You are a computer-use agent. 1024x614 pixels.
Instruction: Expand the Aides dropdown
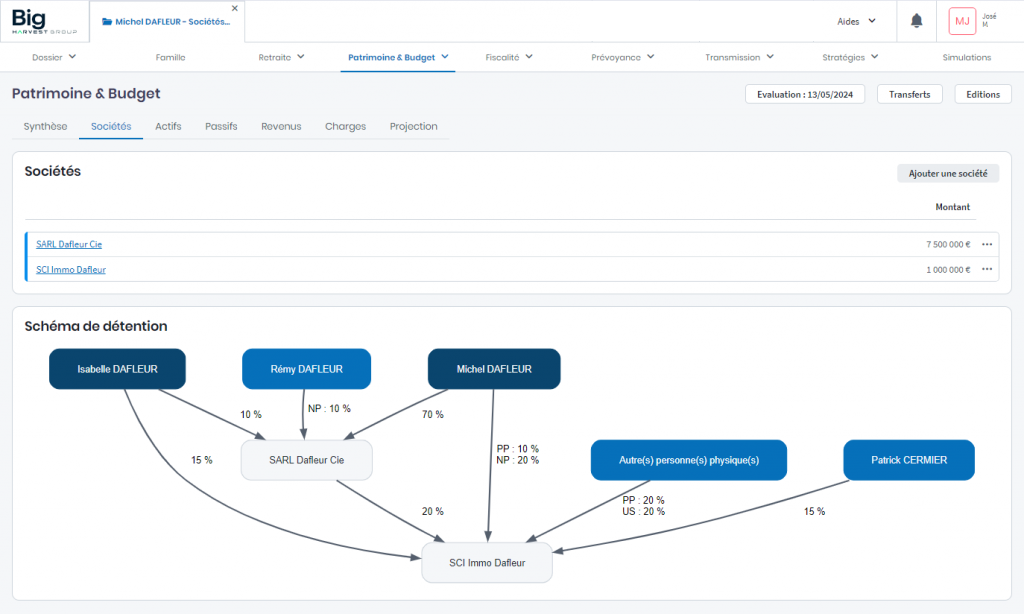click(856, 21)
